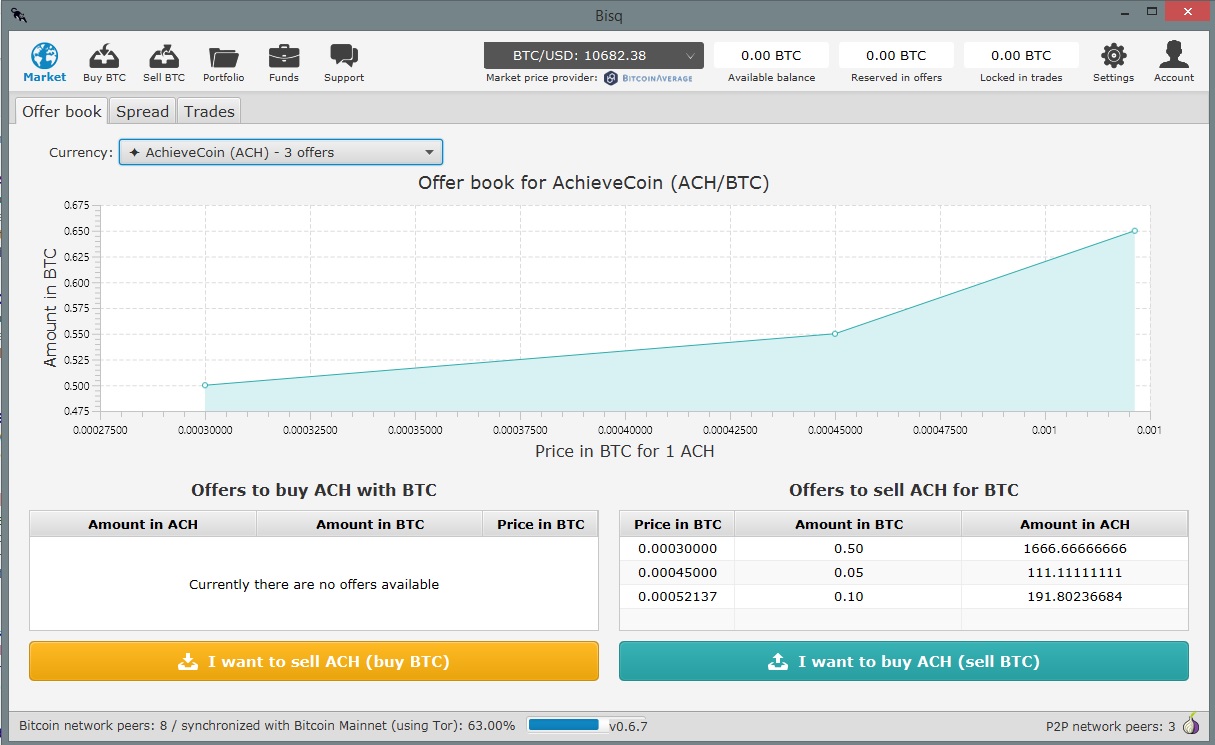The height and width of the screenshot is (745, 1215).
Task: Click the 111.11111111 ACH amount cell
Action: pyautogui.click(x=1075, y=573)
